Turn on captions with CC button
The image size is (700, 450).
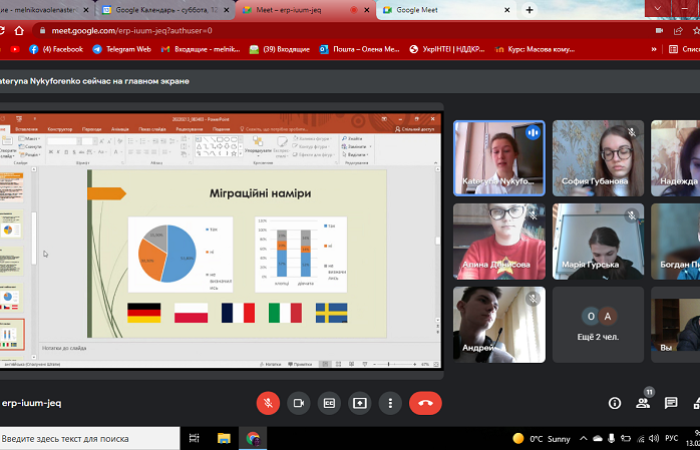[329, 402]
